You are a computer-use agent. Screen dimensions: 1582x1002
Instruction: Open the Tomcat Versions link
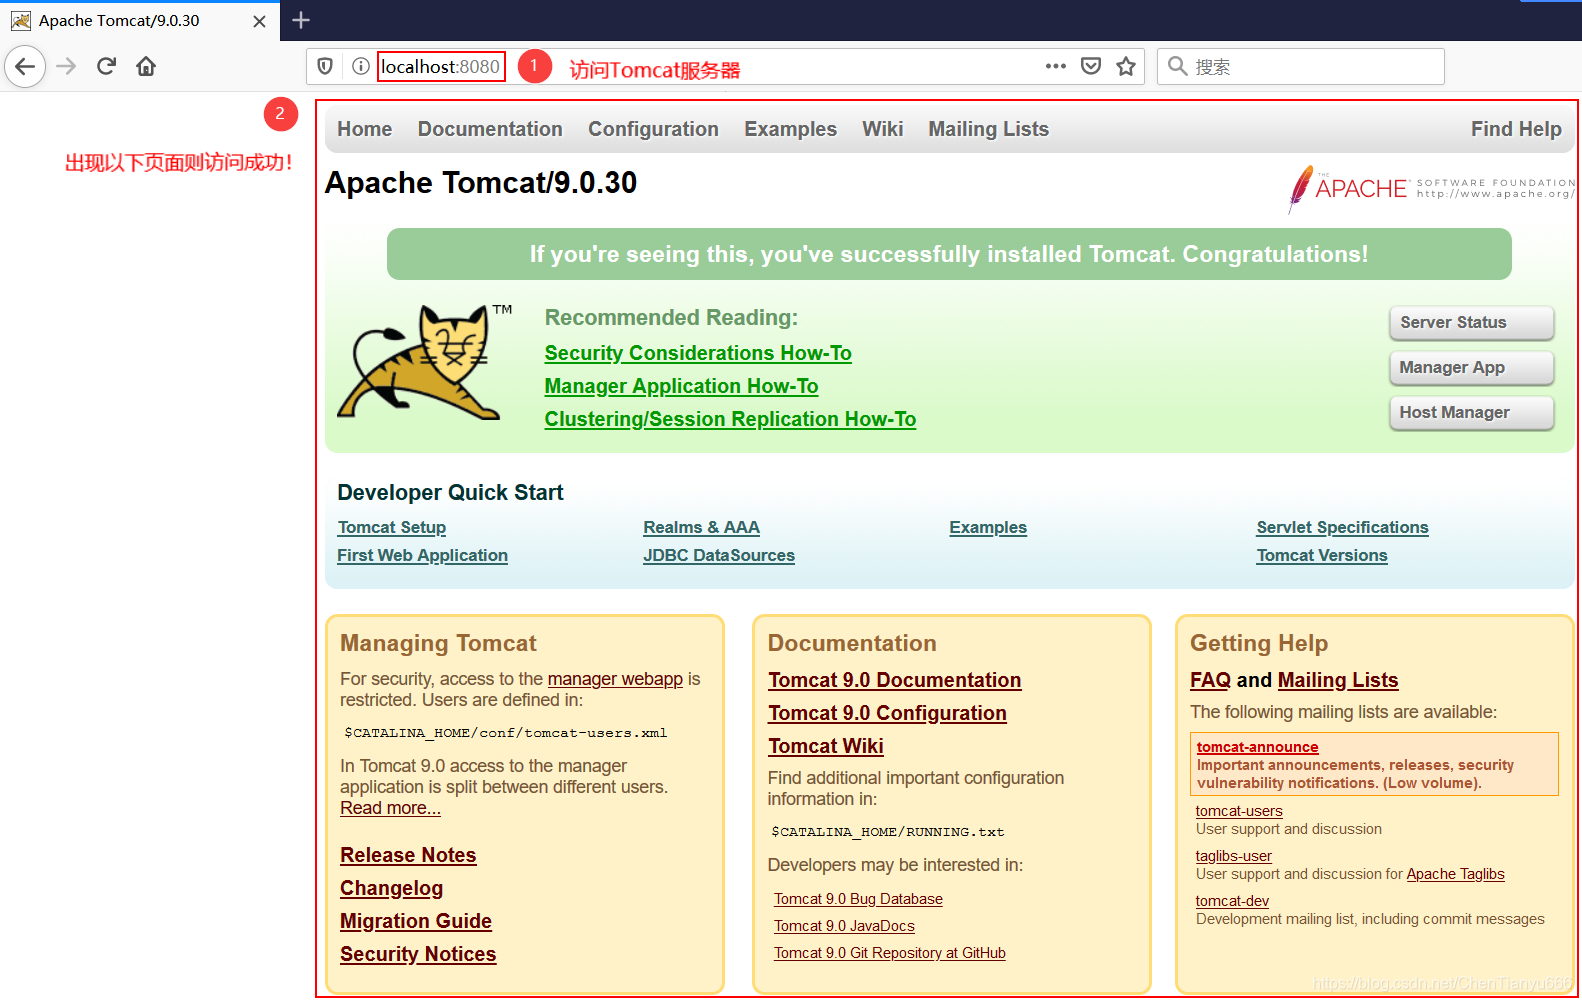(x=1322, y=555)
